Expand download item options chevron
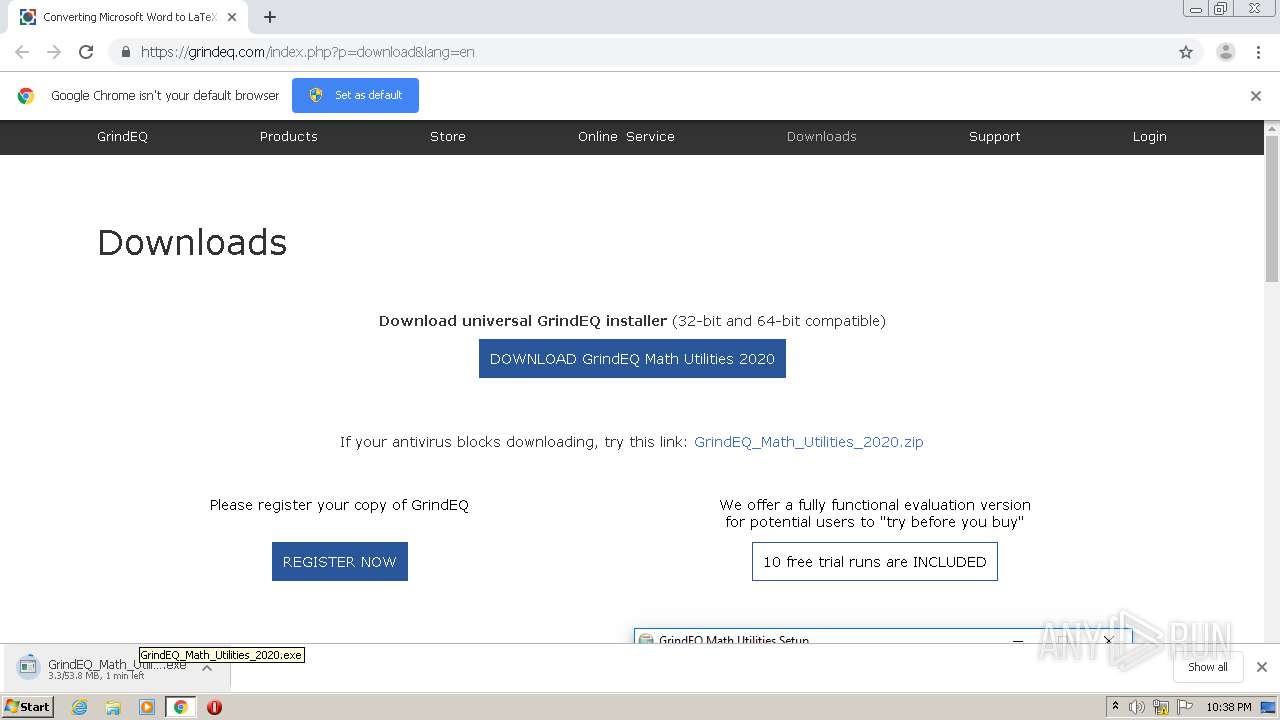Screen dimensions: 1280x720 pyautogui.click(x=207, y=668)
